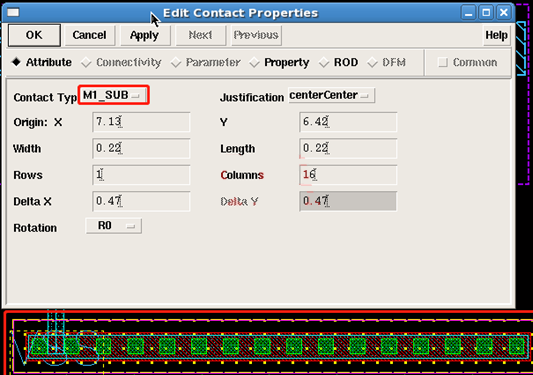Viewport: 533px width, 375px height.
Task: Click the Apply button
Action: pyautogui.click(x=144, y=35)
